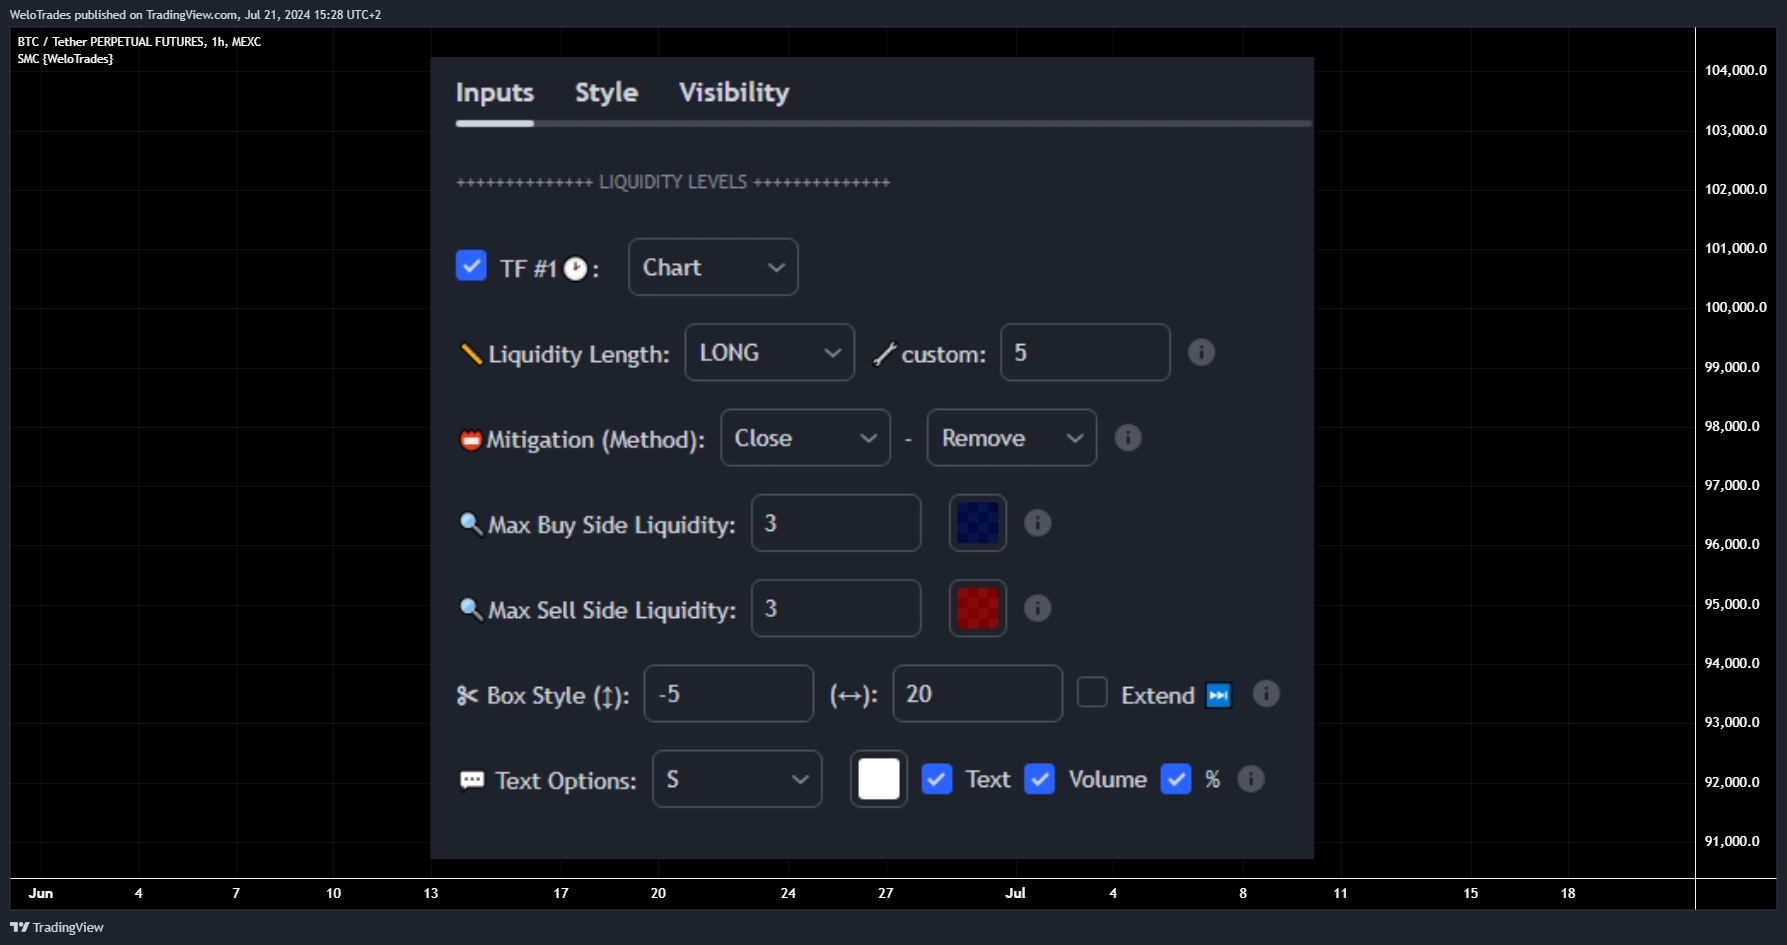Click the Jun label on the time axis

point(41,893)
